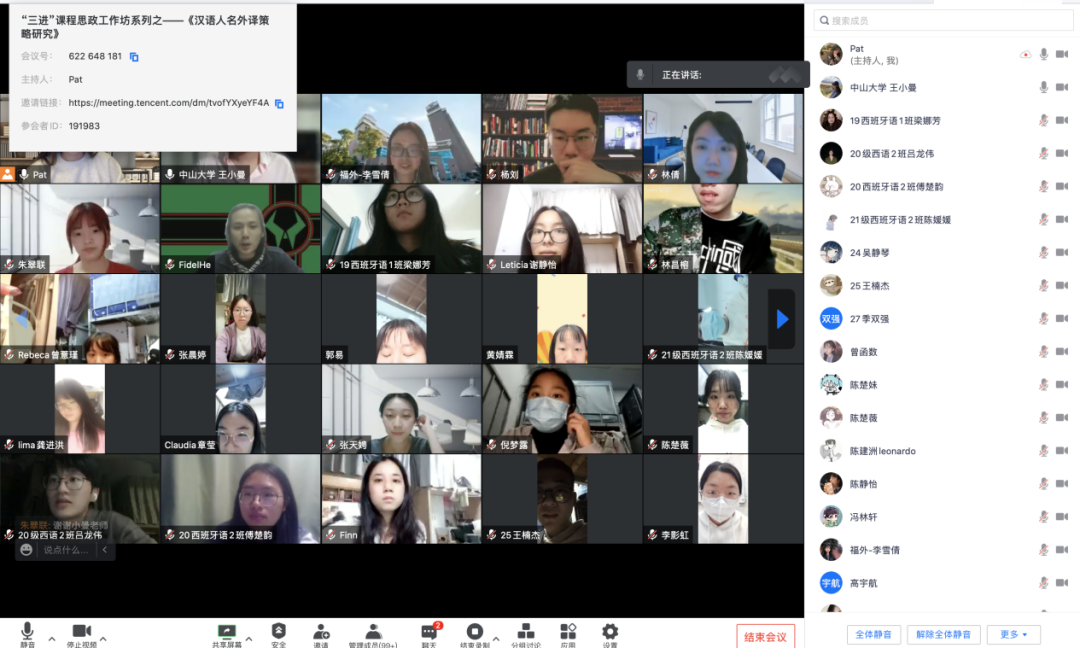Click the breakout rooms (分组讨论) icon
This screenshot has height=648, width=1080.
coord(525,632)
